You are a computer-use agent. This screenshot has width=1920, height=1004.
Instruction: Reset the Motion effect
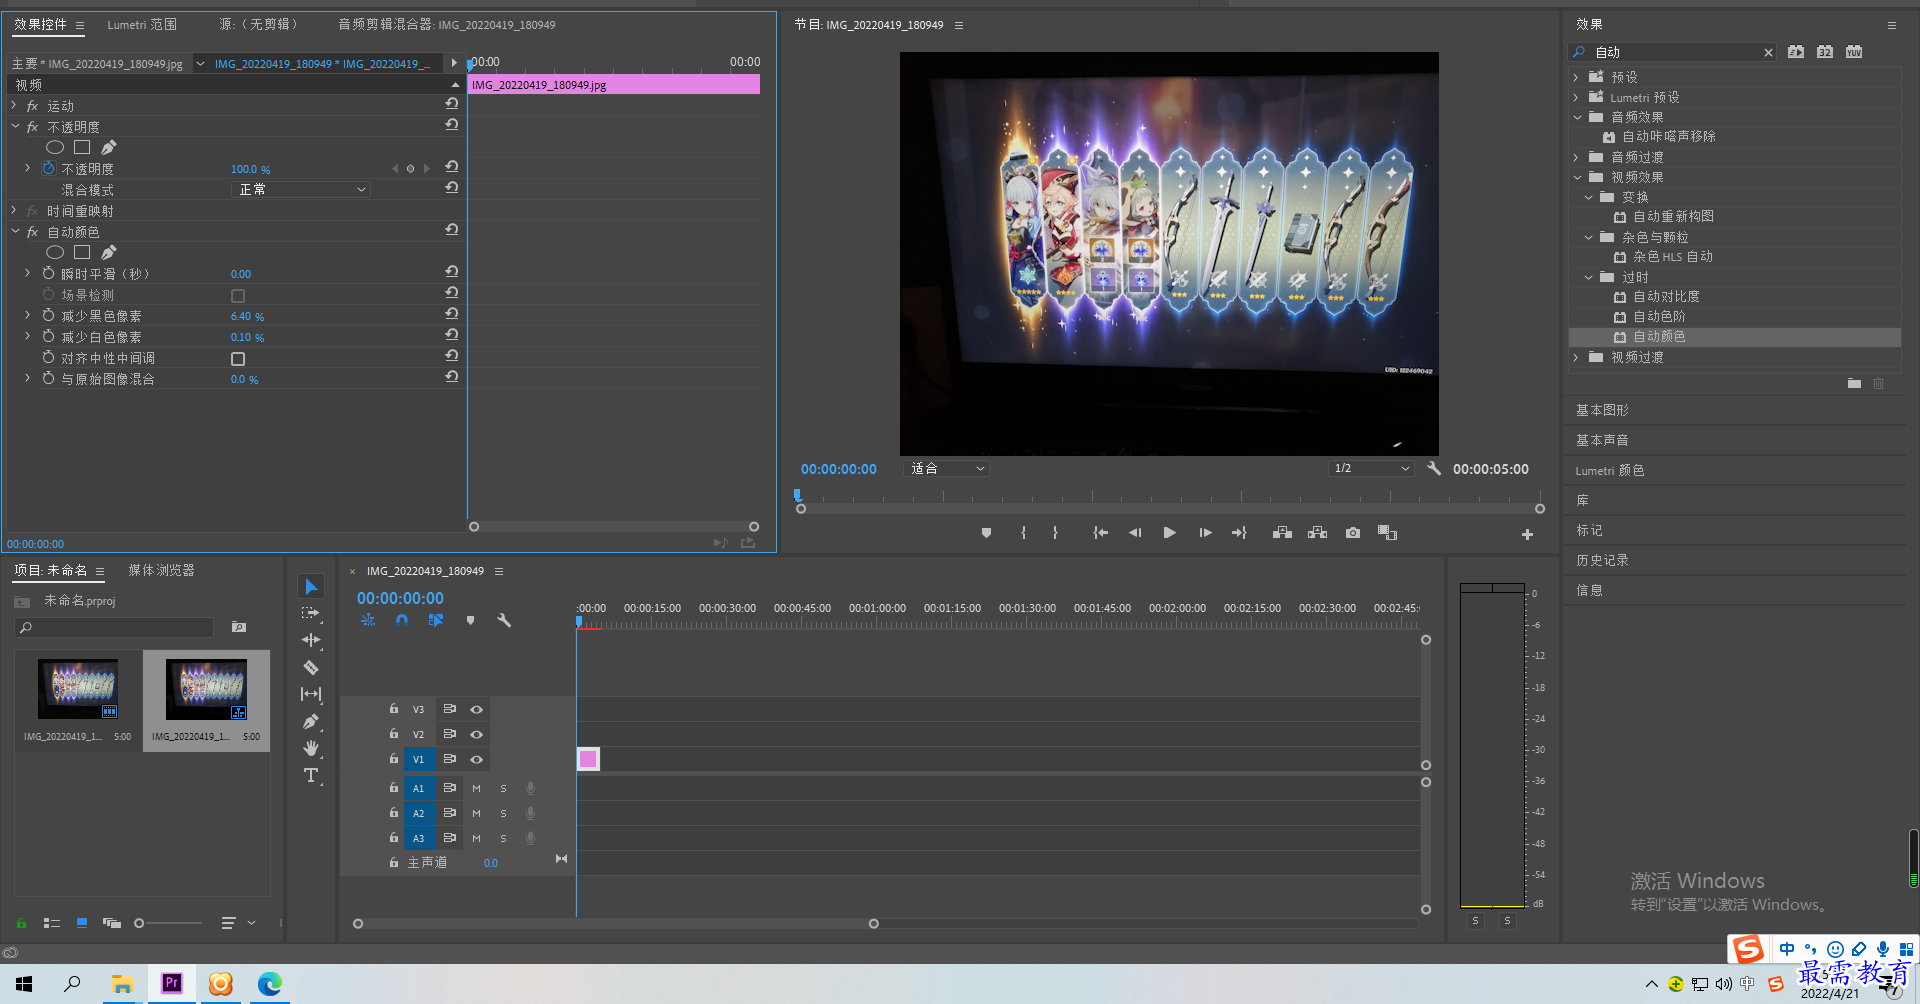[x=452, y=103]
